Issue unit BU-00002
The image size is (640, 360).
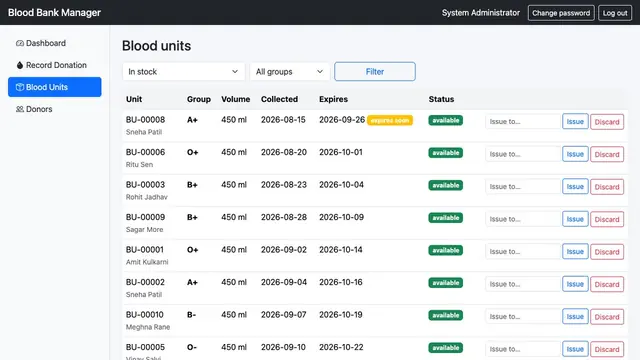(x=575, y=284)
